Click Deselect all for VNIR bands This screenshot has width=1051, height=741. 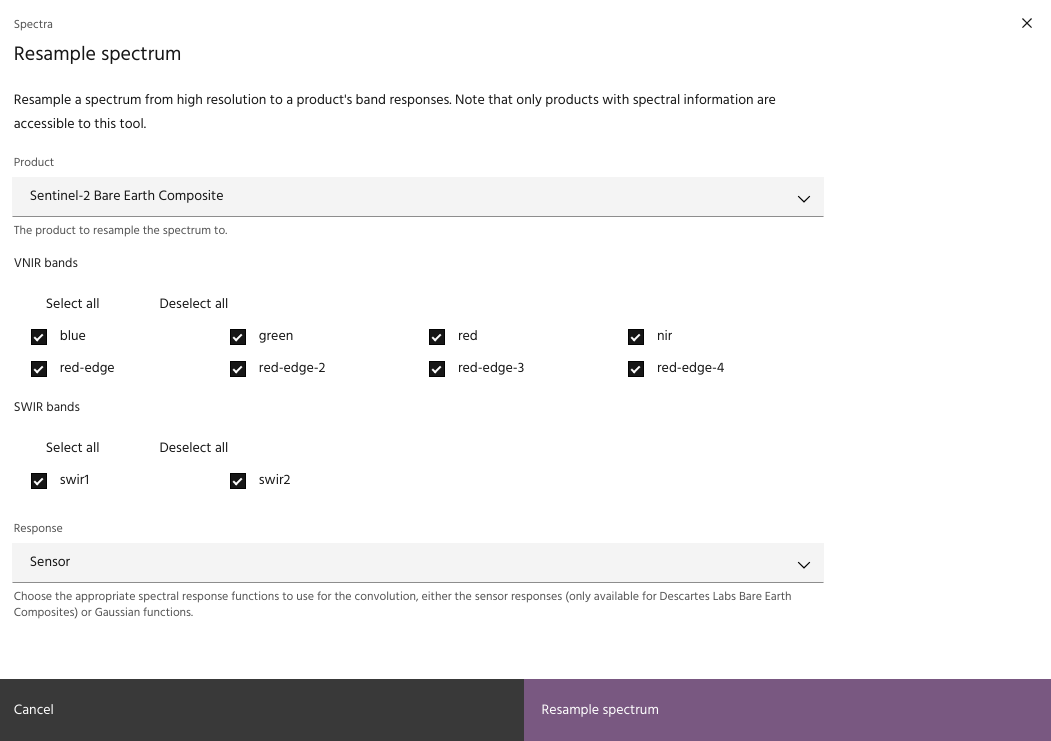tap(193, 304)
